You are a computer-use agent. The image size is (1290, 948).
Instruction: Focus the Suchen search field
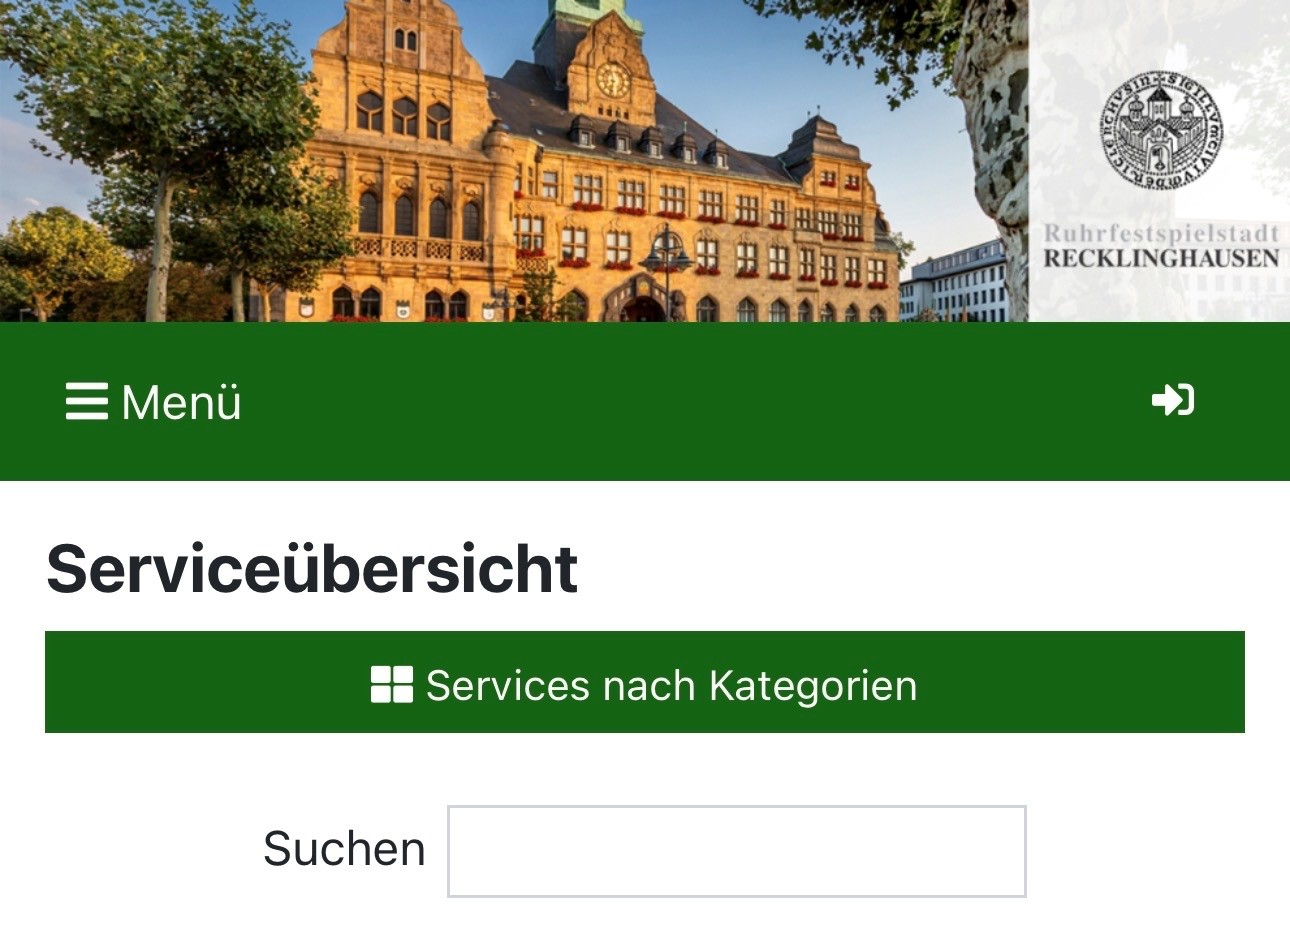tap(737, 851)
